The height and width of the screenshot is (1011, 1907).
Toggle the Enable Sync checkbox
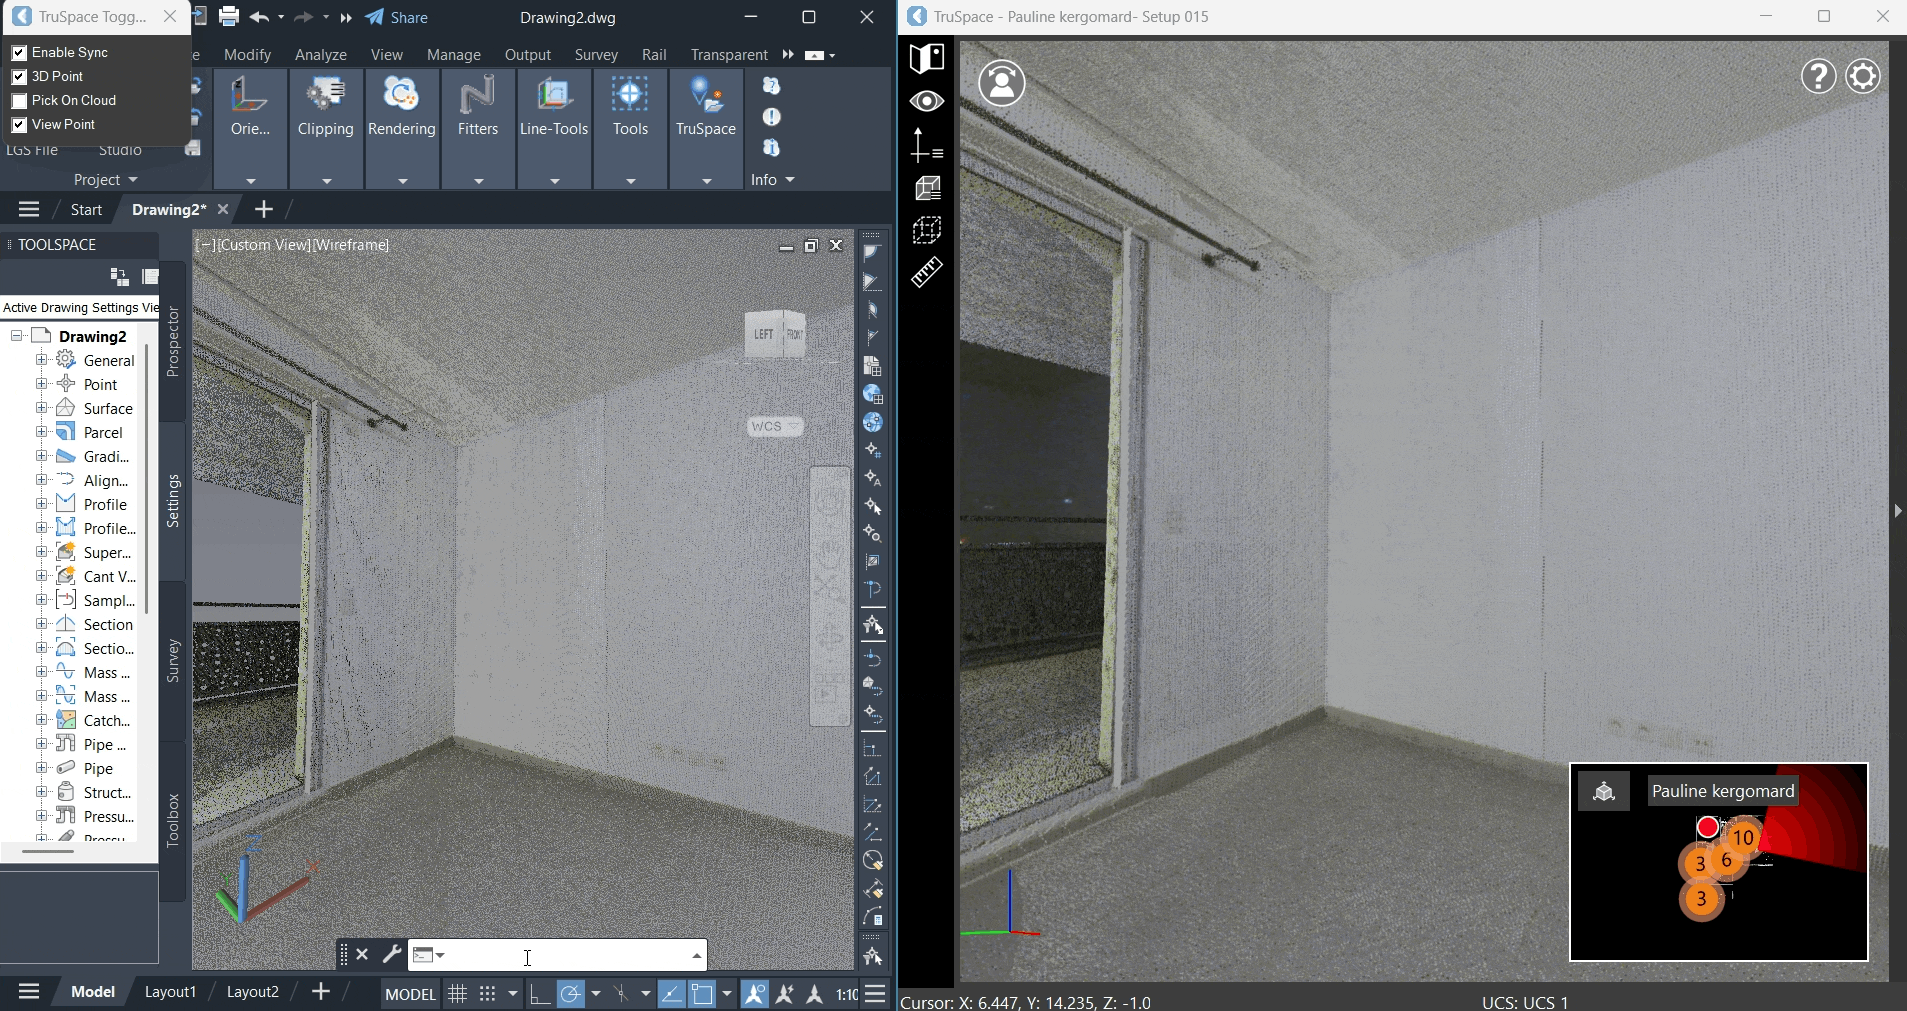(19, 52)
